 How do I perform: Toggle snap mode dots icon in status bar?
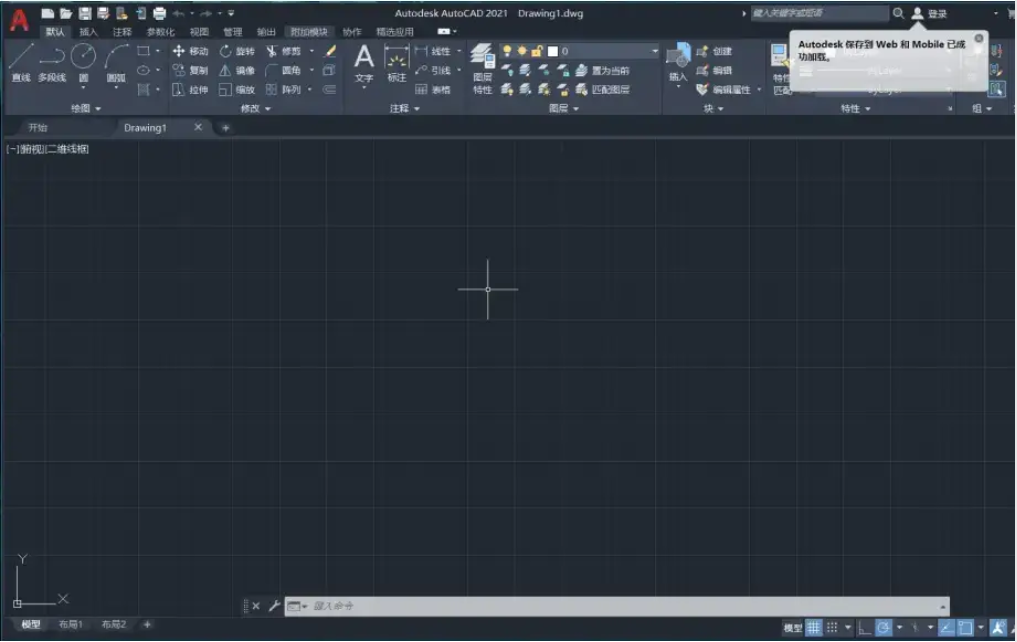tap(832, 627)
